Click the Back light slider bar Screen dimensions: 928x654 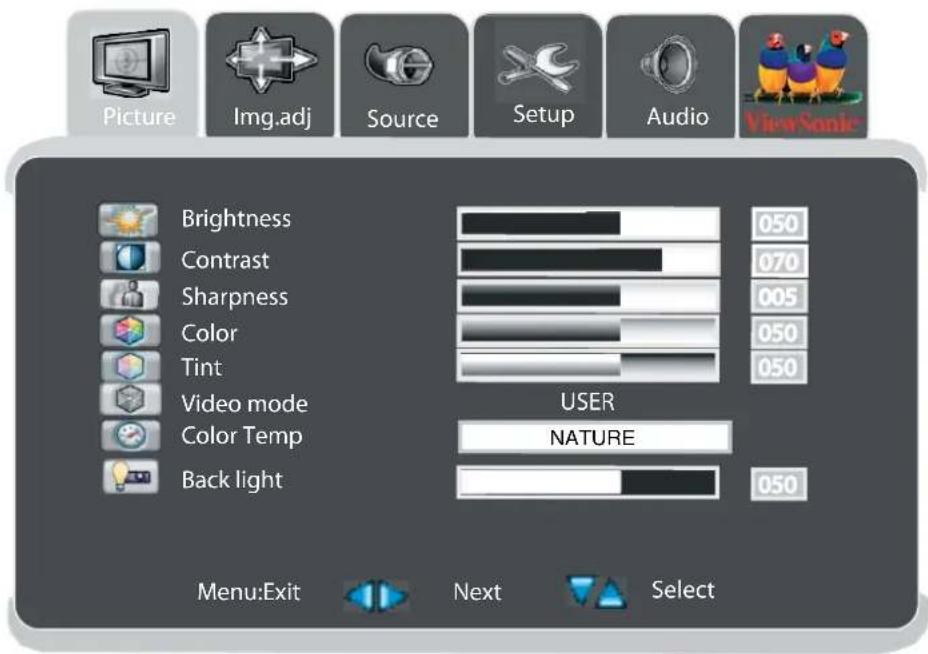588,482
